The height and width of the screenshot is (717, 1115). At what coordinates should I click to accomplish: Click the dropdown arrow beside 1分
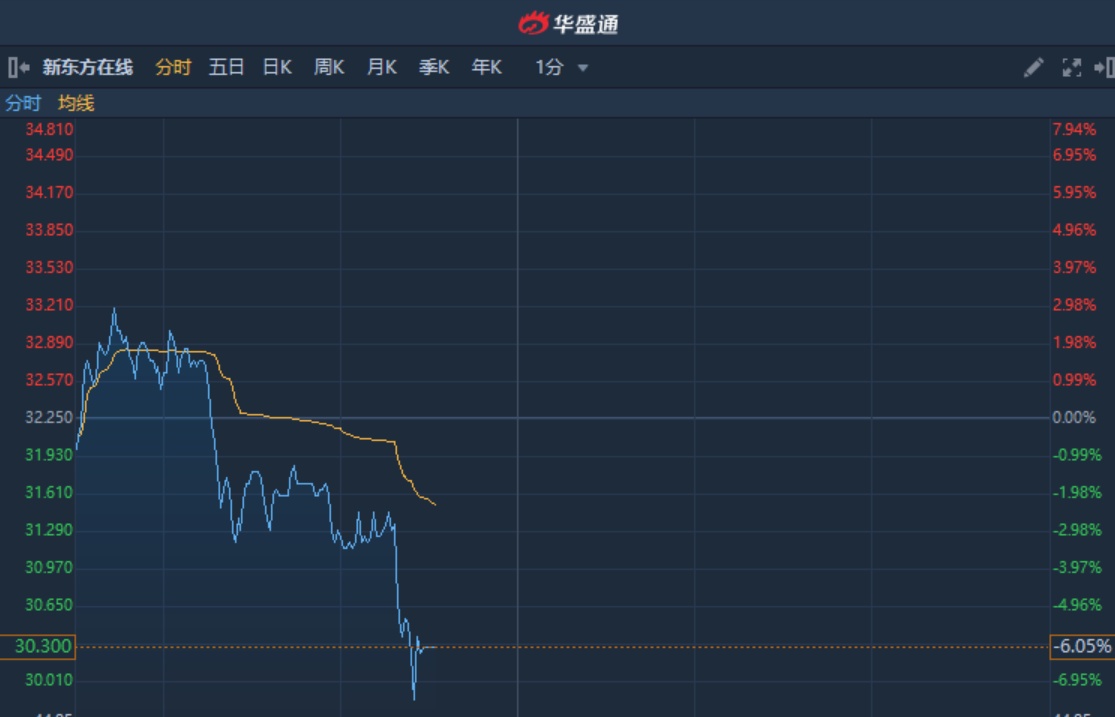(583, 69)
